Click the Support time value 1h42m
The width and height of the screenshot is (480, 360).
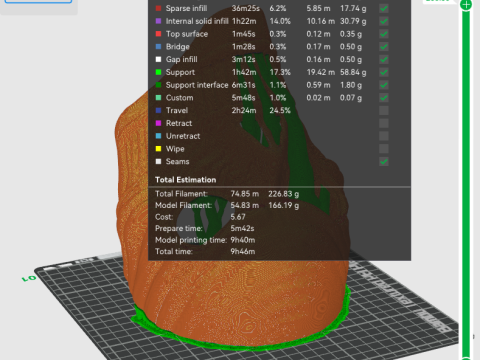(244, 72)
